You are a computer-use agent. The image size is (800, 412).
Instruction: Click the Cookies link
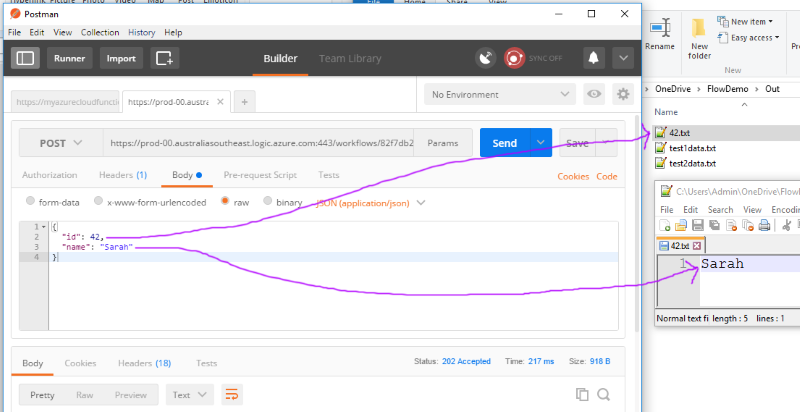pyautogui.click(x=573, y=176)
